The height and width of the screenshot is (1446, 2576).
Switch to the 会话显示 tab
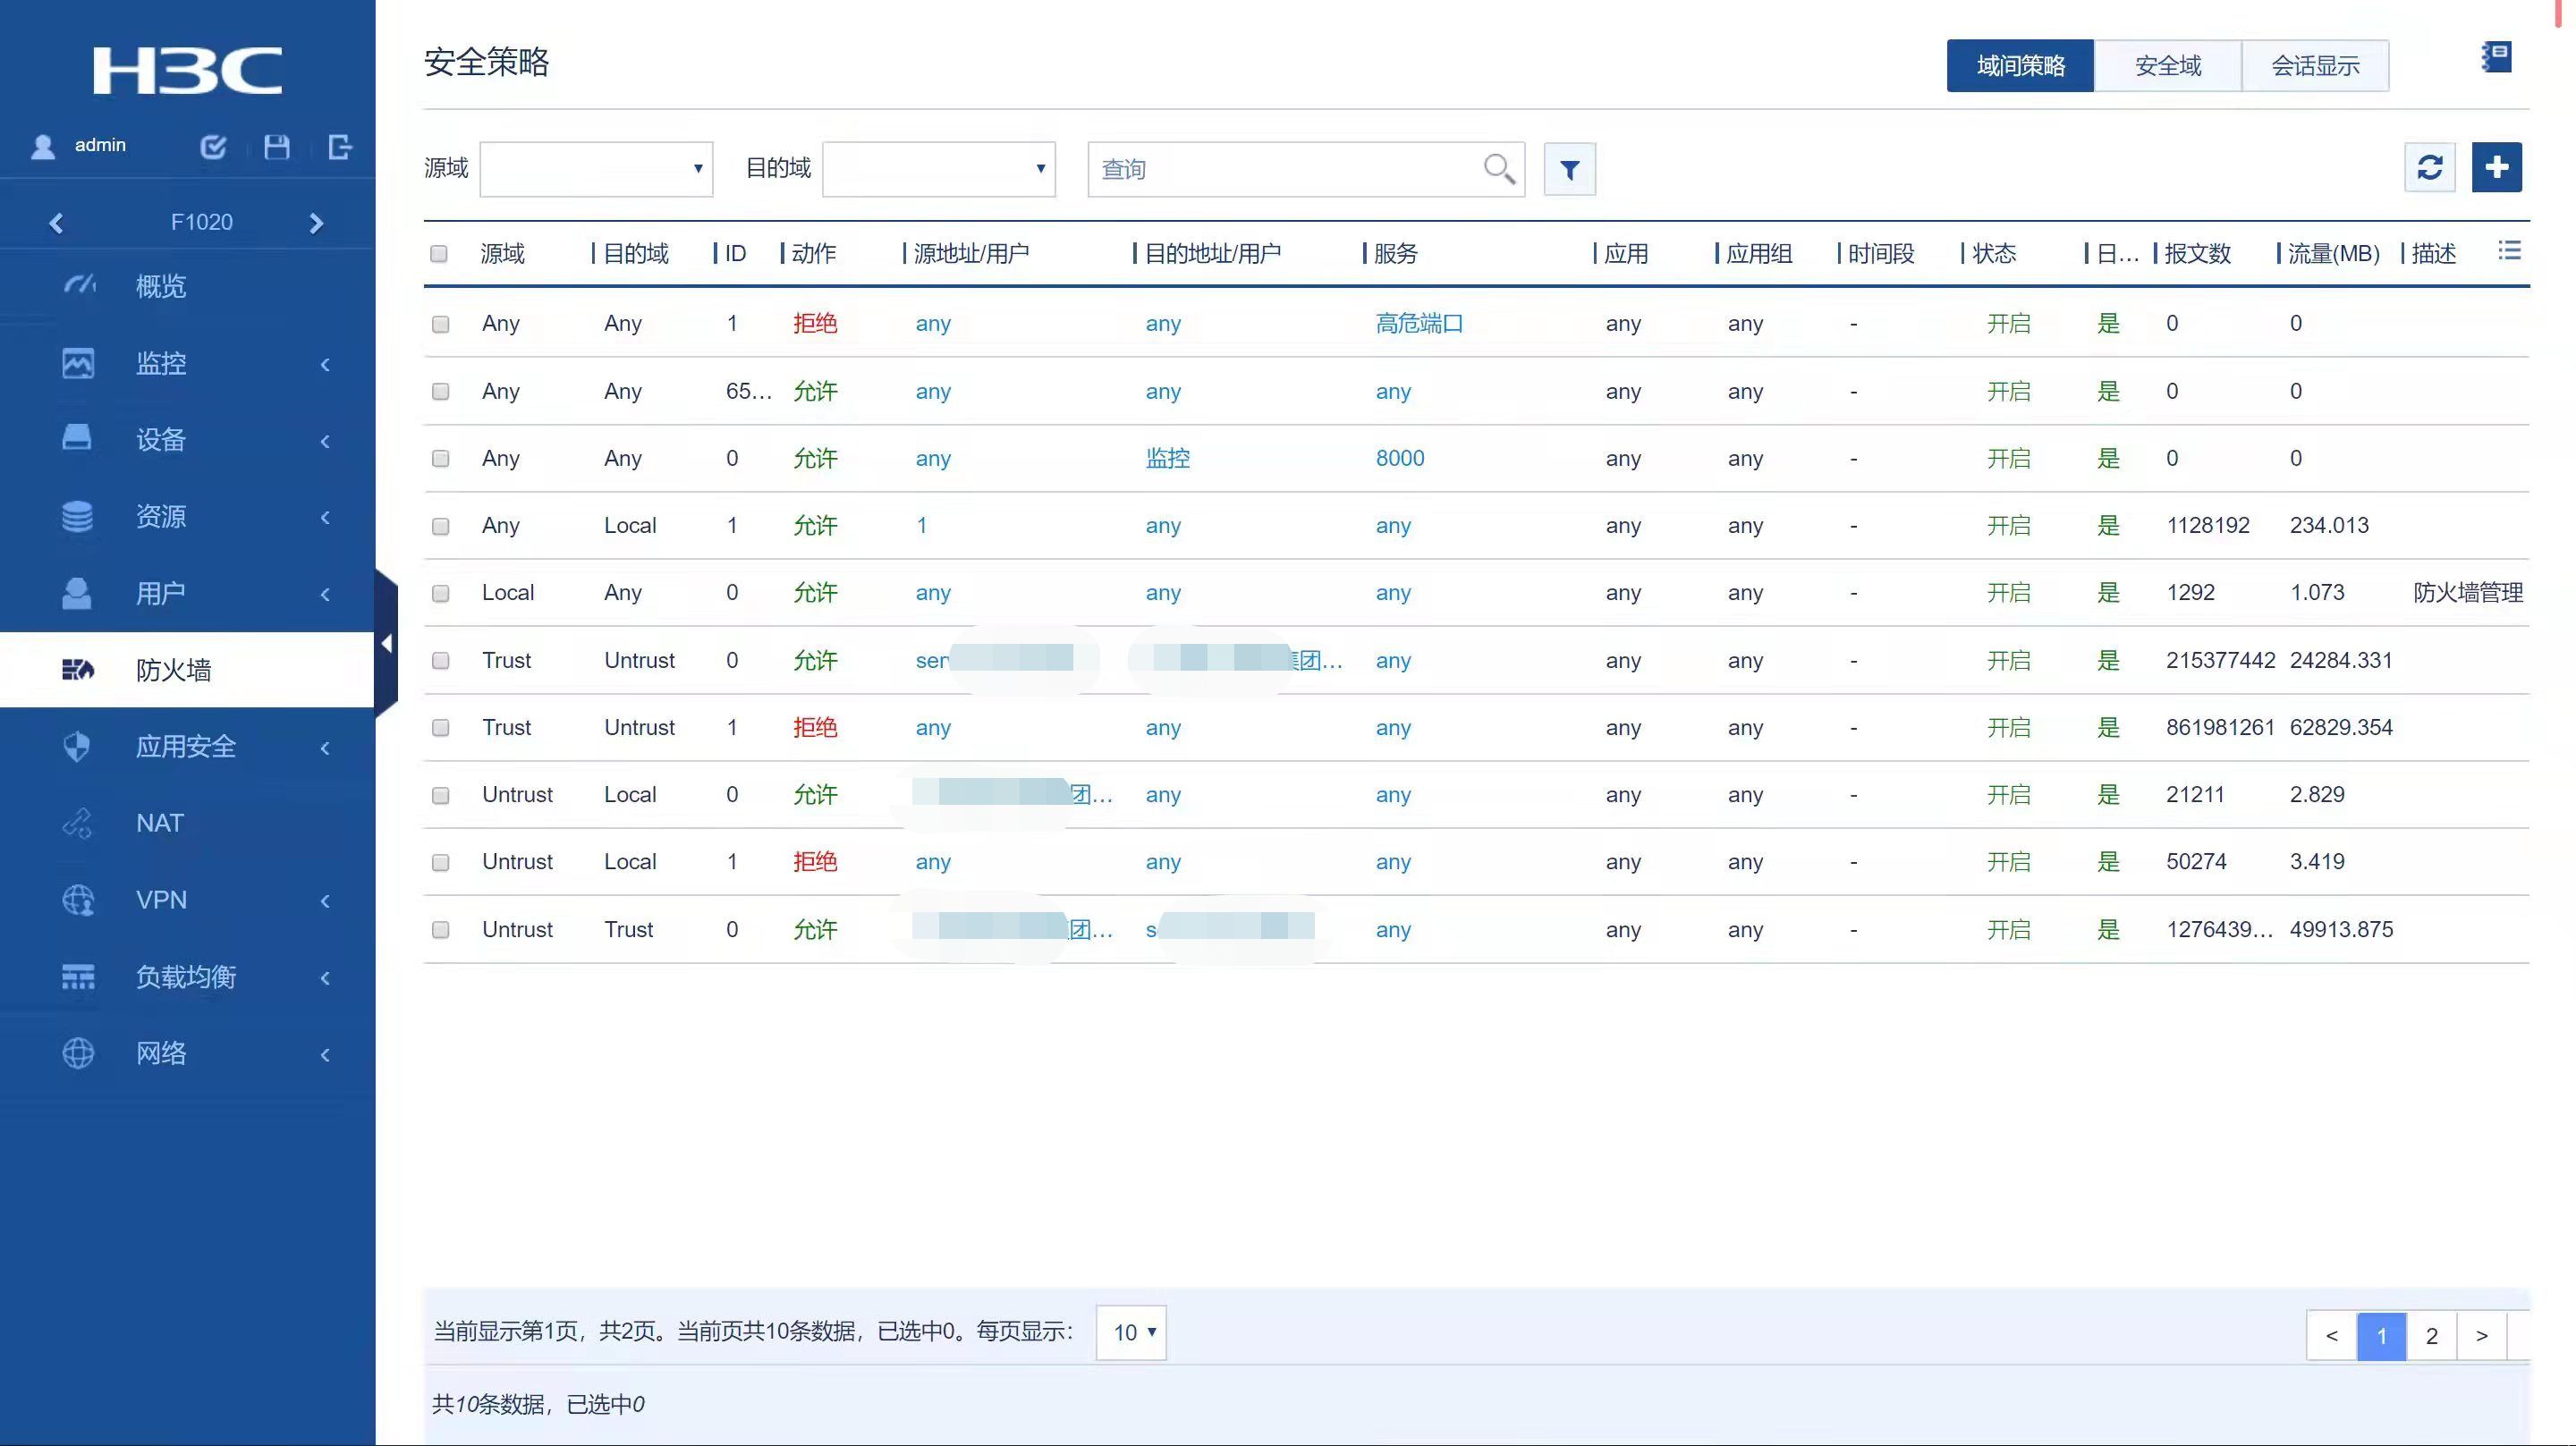tap(2314, 66)
